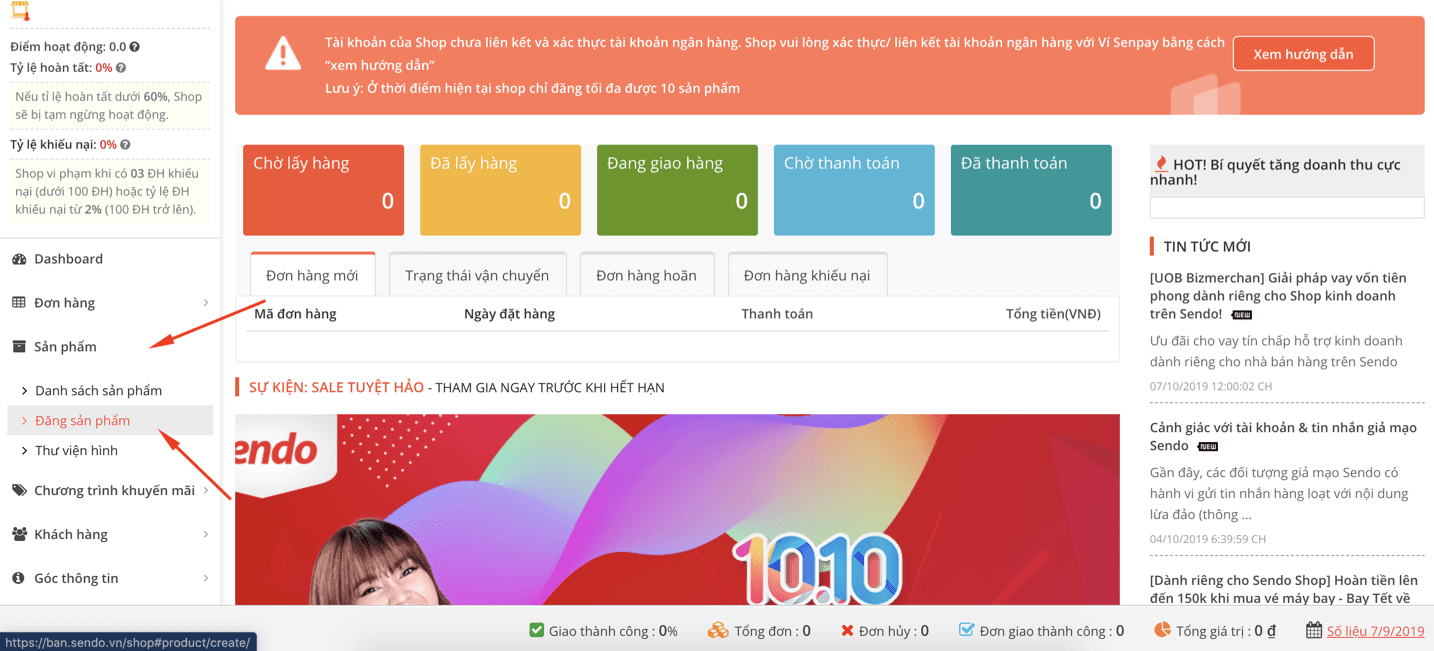Click the 04/10/2019 6:39:59 CH timestamp
The width and height of the screenshot is (1434, 651).
click(1208, 539)
